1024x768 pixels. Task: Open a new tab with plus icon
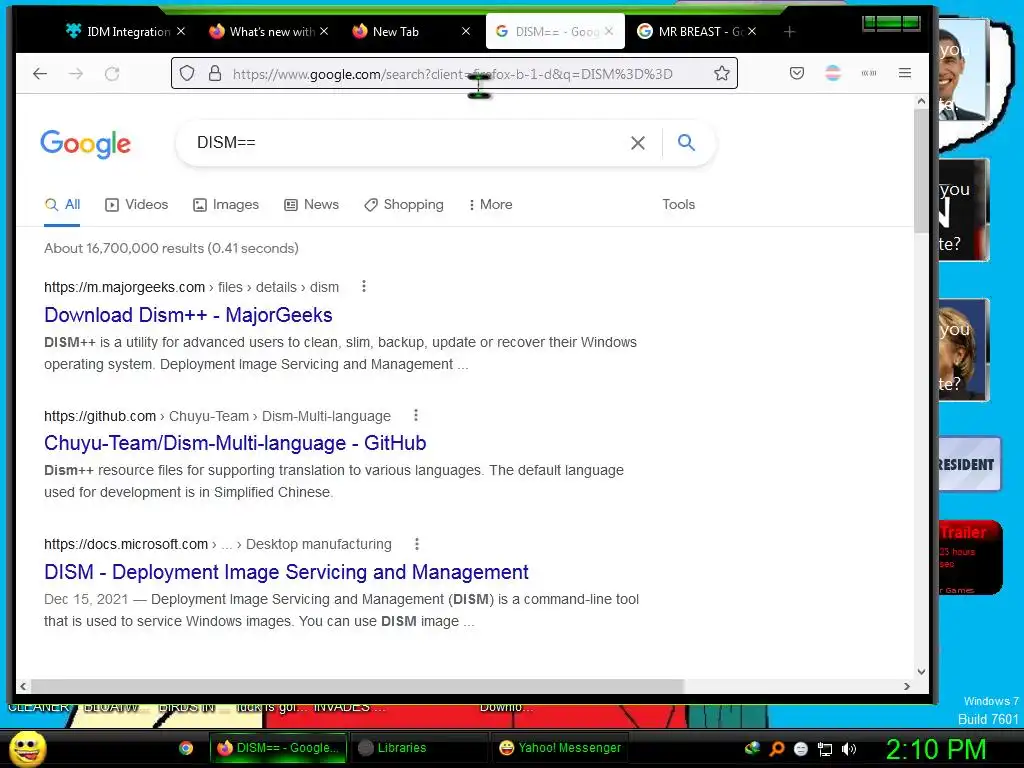pos(790,31)
